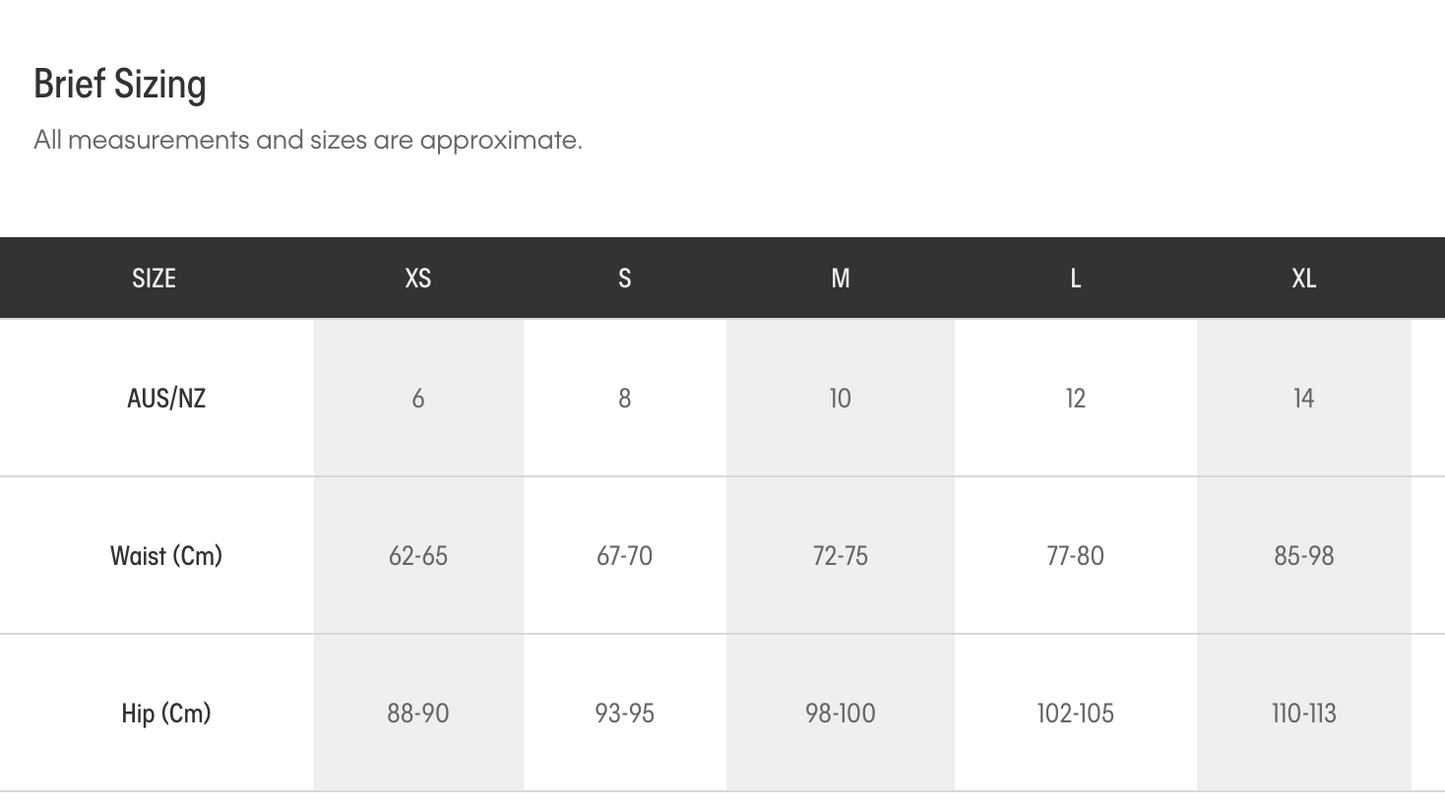Click the Hip (Cm) row label
The height and width of the screenshot is (807, 1445).
coord(166,713)
